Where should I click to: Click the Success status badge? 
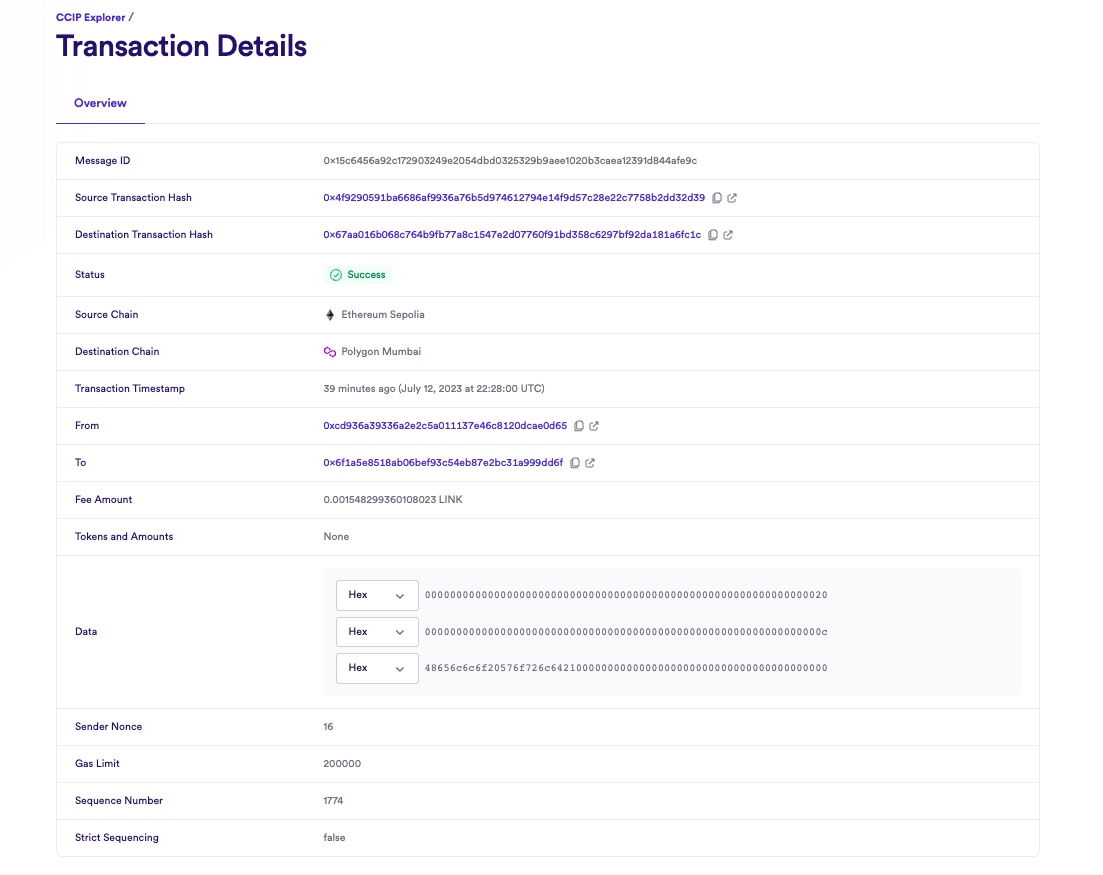pyautogui.click(x=358, y=275)
